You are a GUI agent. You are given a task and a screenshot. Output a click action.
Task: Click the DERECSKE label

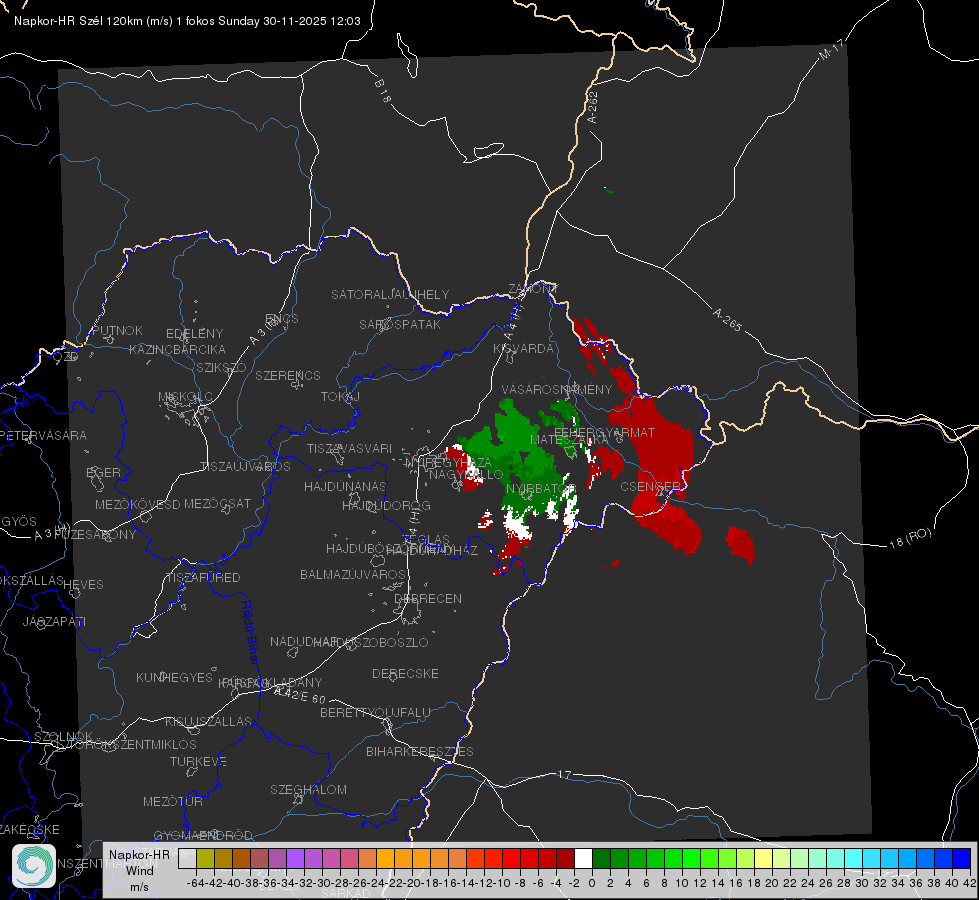(405, 674)
